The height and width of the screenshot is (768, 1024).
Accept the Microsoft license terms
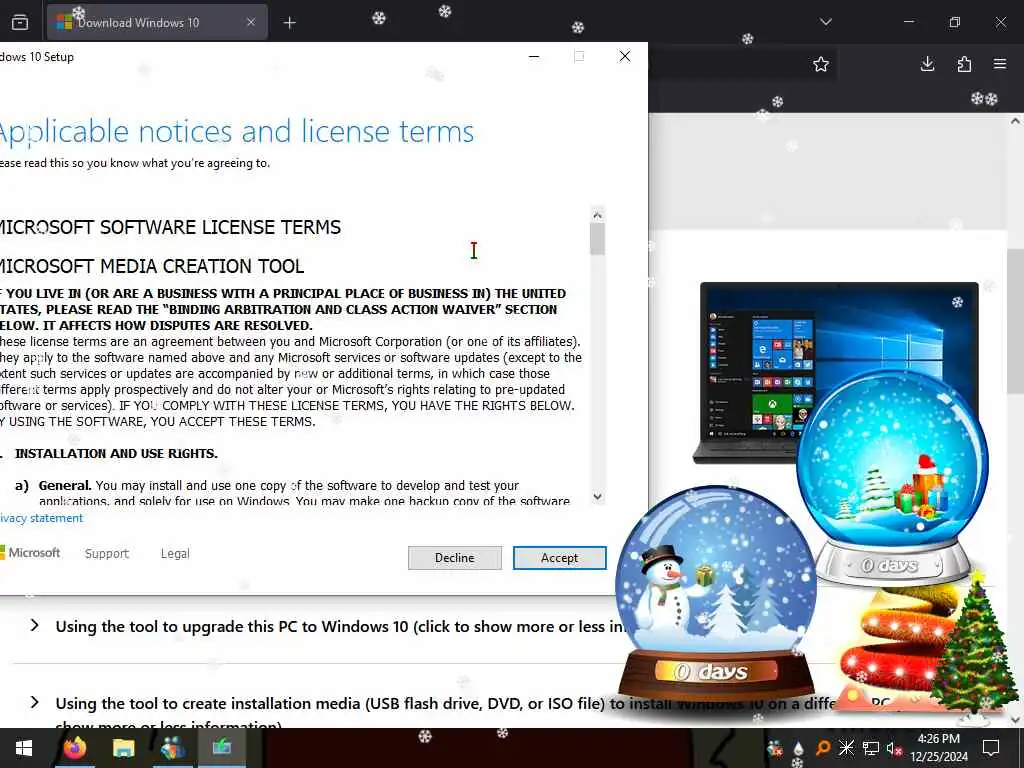pyautogui.click(x=559, y=558)
